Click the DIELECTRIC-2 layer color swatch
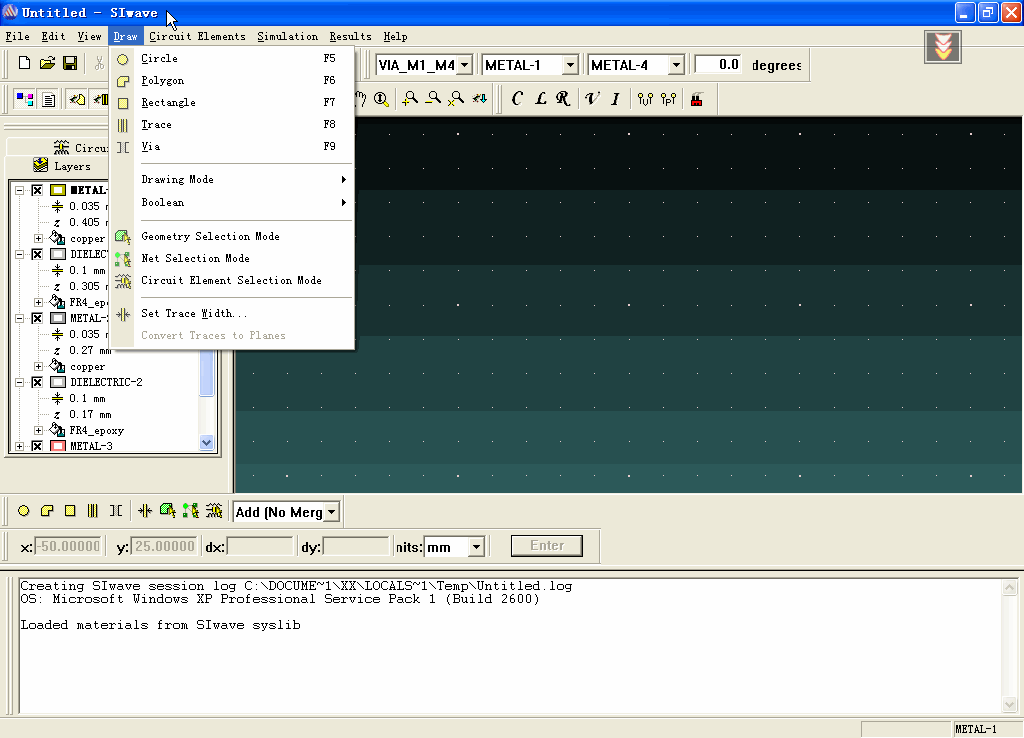Image resolution: width=1024 pixels, height=738 pixels. [x=58, y=382]
